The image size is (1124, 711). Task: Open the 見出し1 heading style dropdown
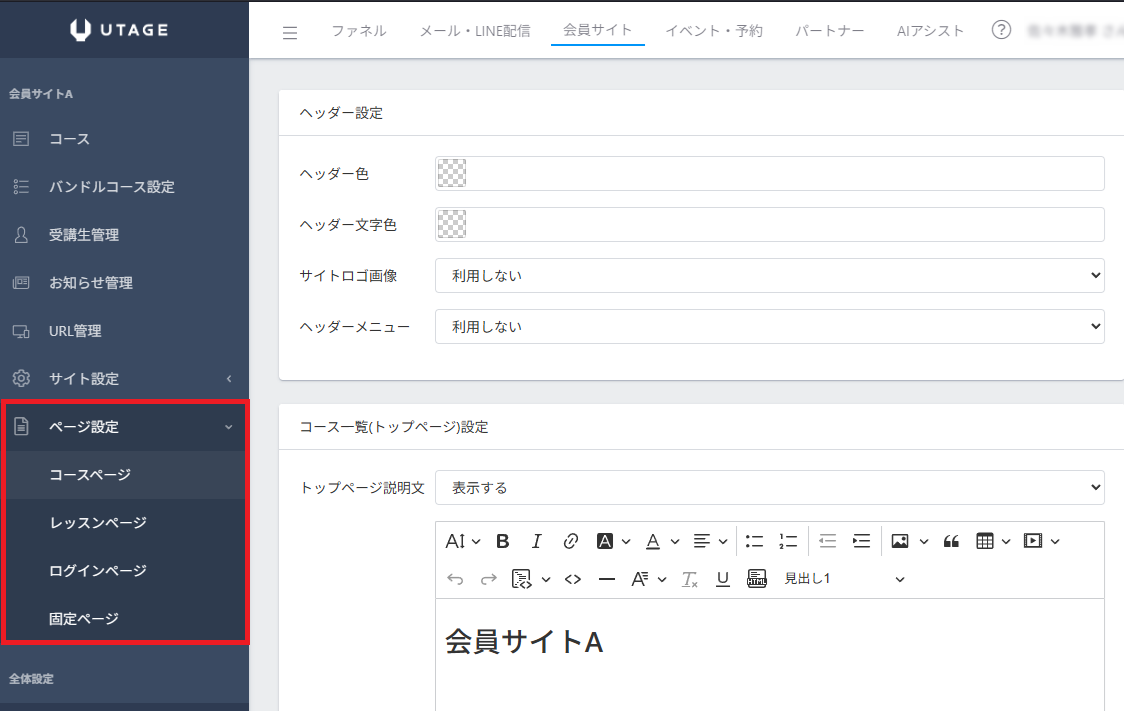[843, 579]
